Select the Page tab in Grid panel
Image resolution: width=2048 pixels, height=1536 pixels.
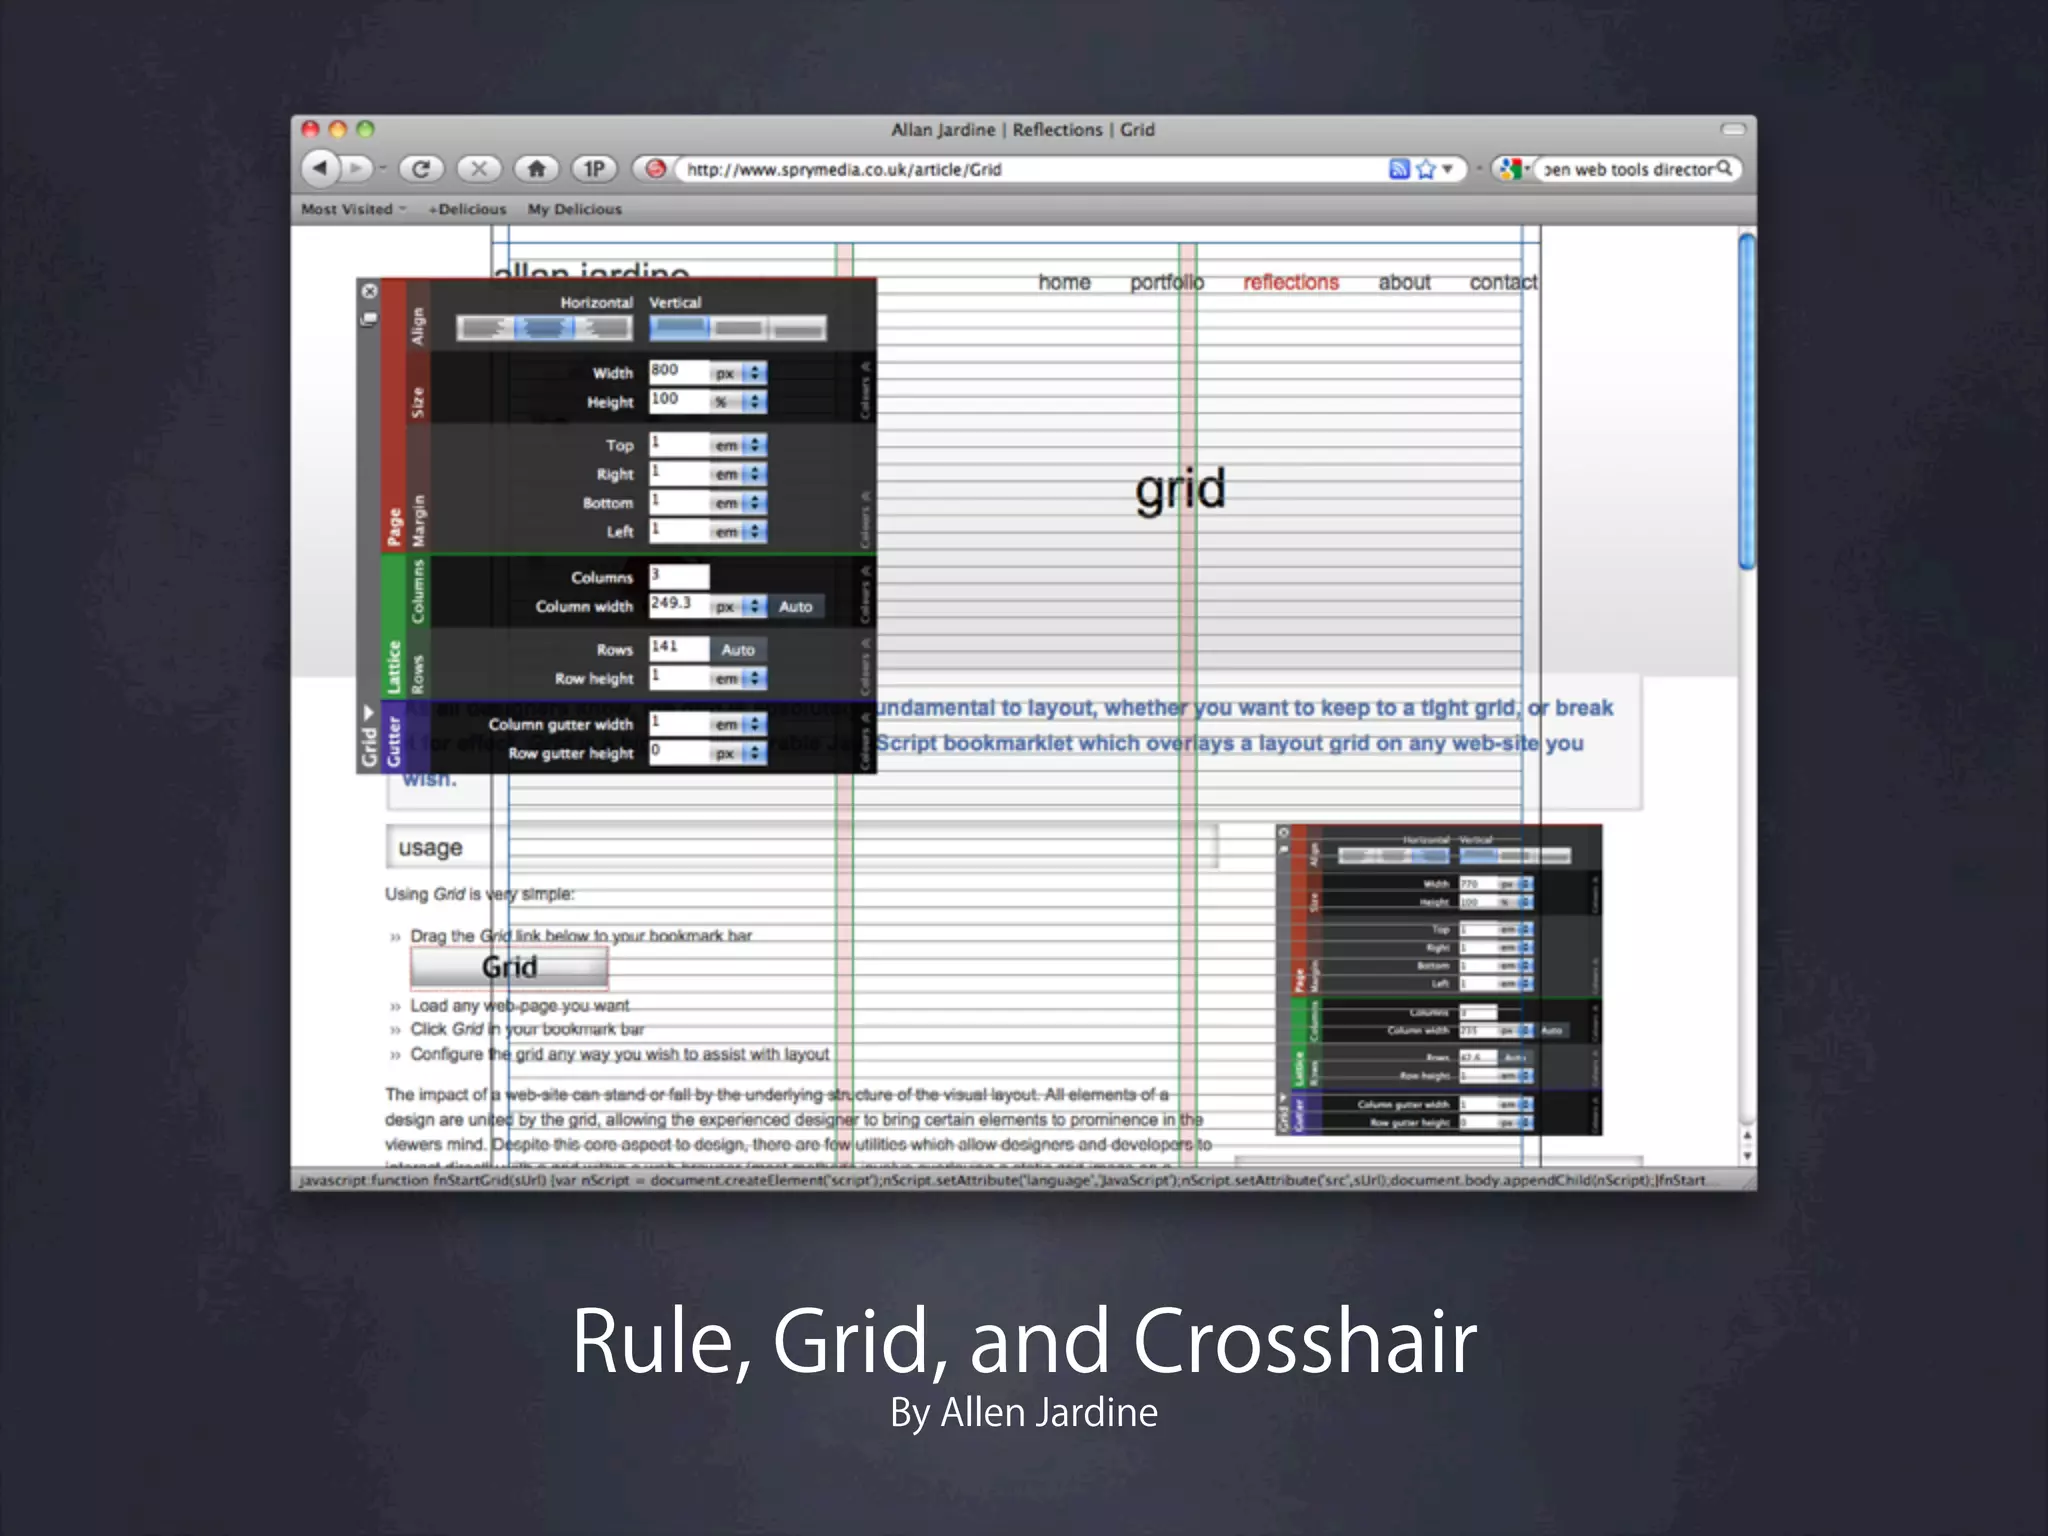point(393,416)
